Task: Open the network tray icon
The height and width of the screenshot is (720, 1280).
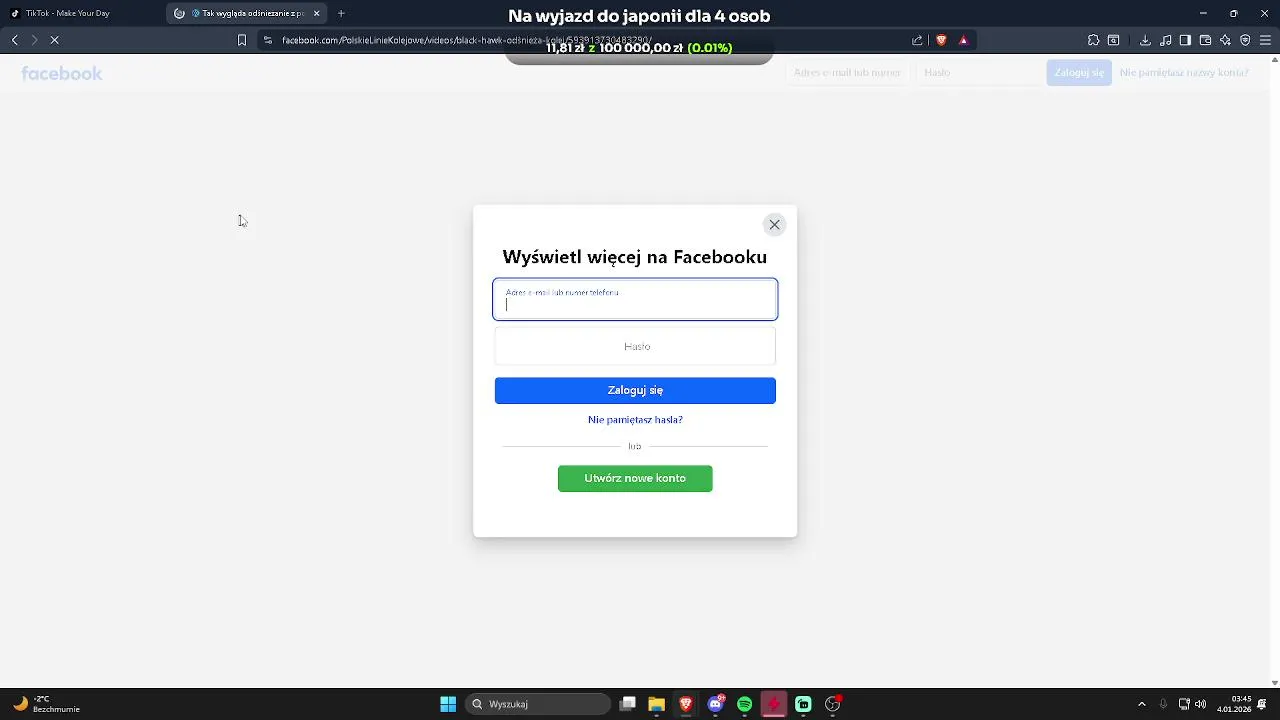Action: click(x=1184, y=704)
